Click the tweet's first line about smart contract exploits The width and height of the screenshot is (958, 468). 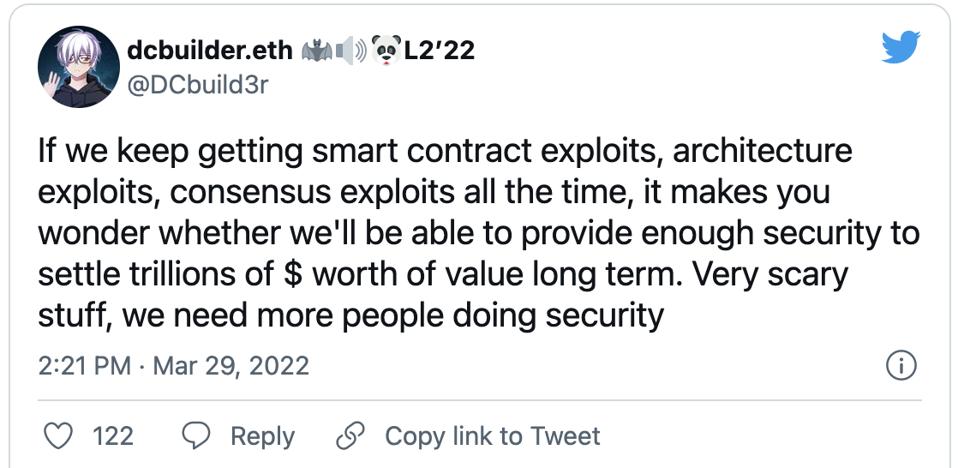click(x=444, y=152)
